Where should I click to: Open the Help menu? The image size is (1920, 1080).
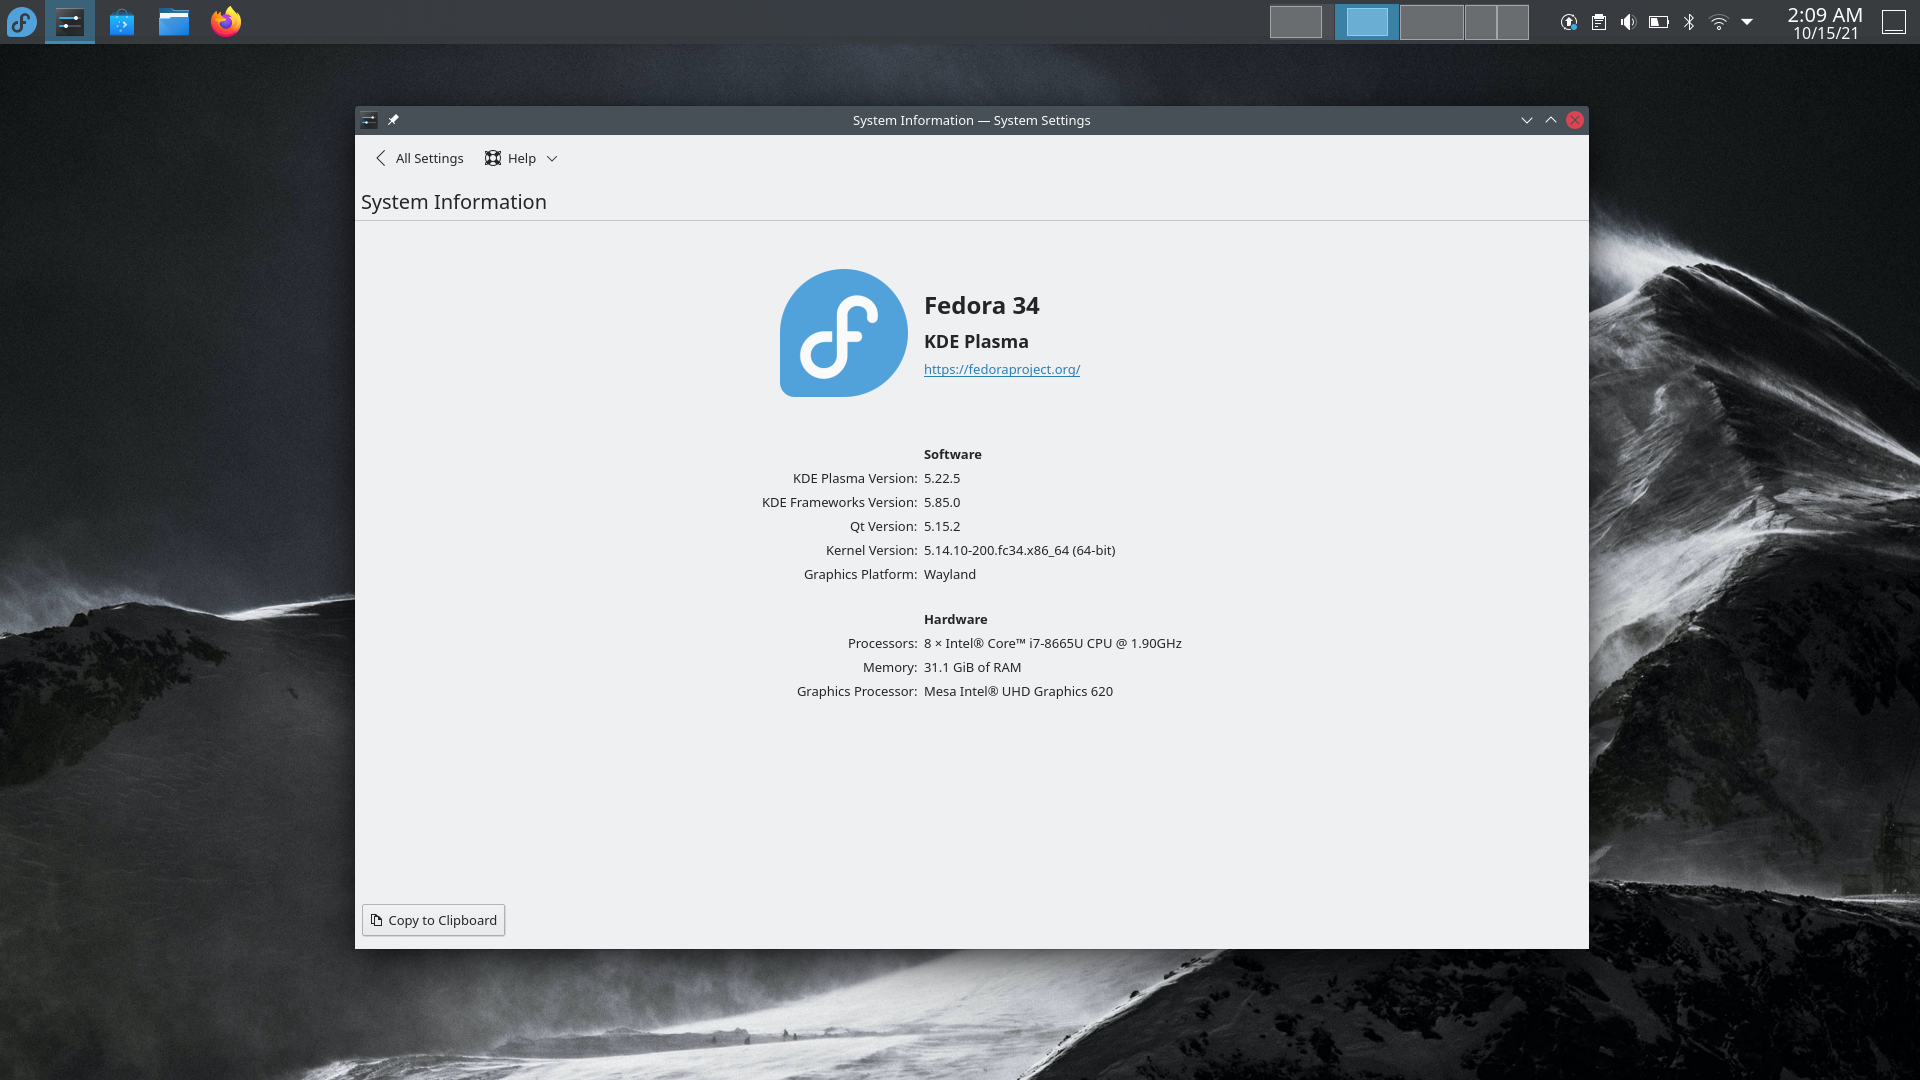pyautogui.click(x=521, y=158)
